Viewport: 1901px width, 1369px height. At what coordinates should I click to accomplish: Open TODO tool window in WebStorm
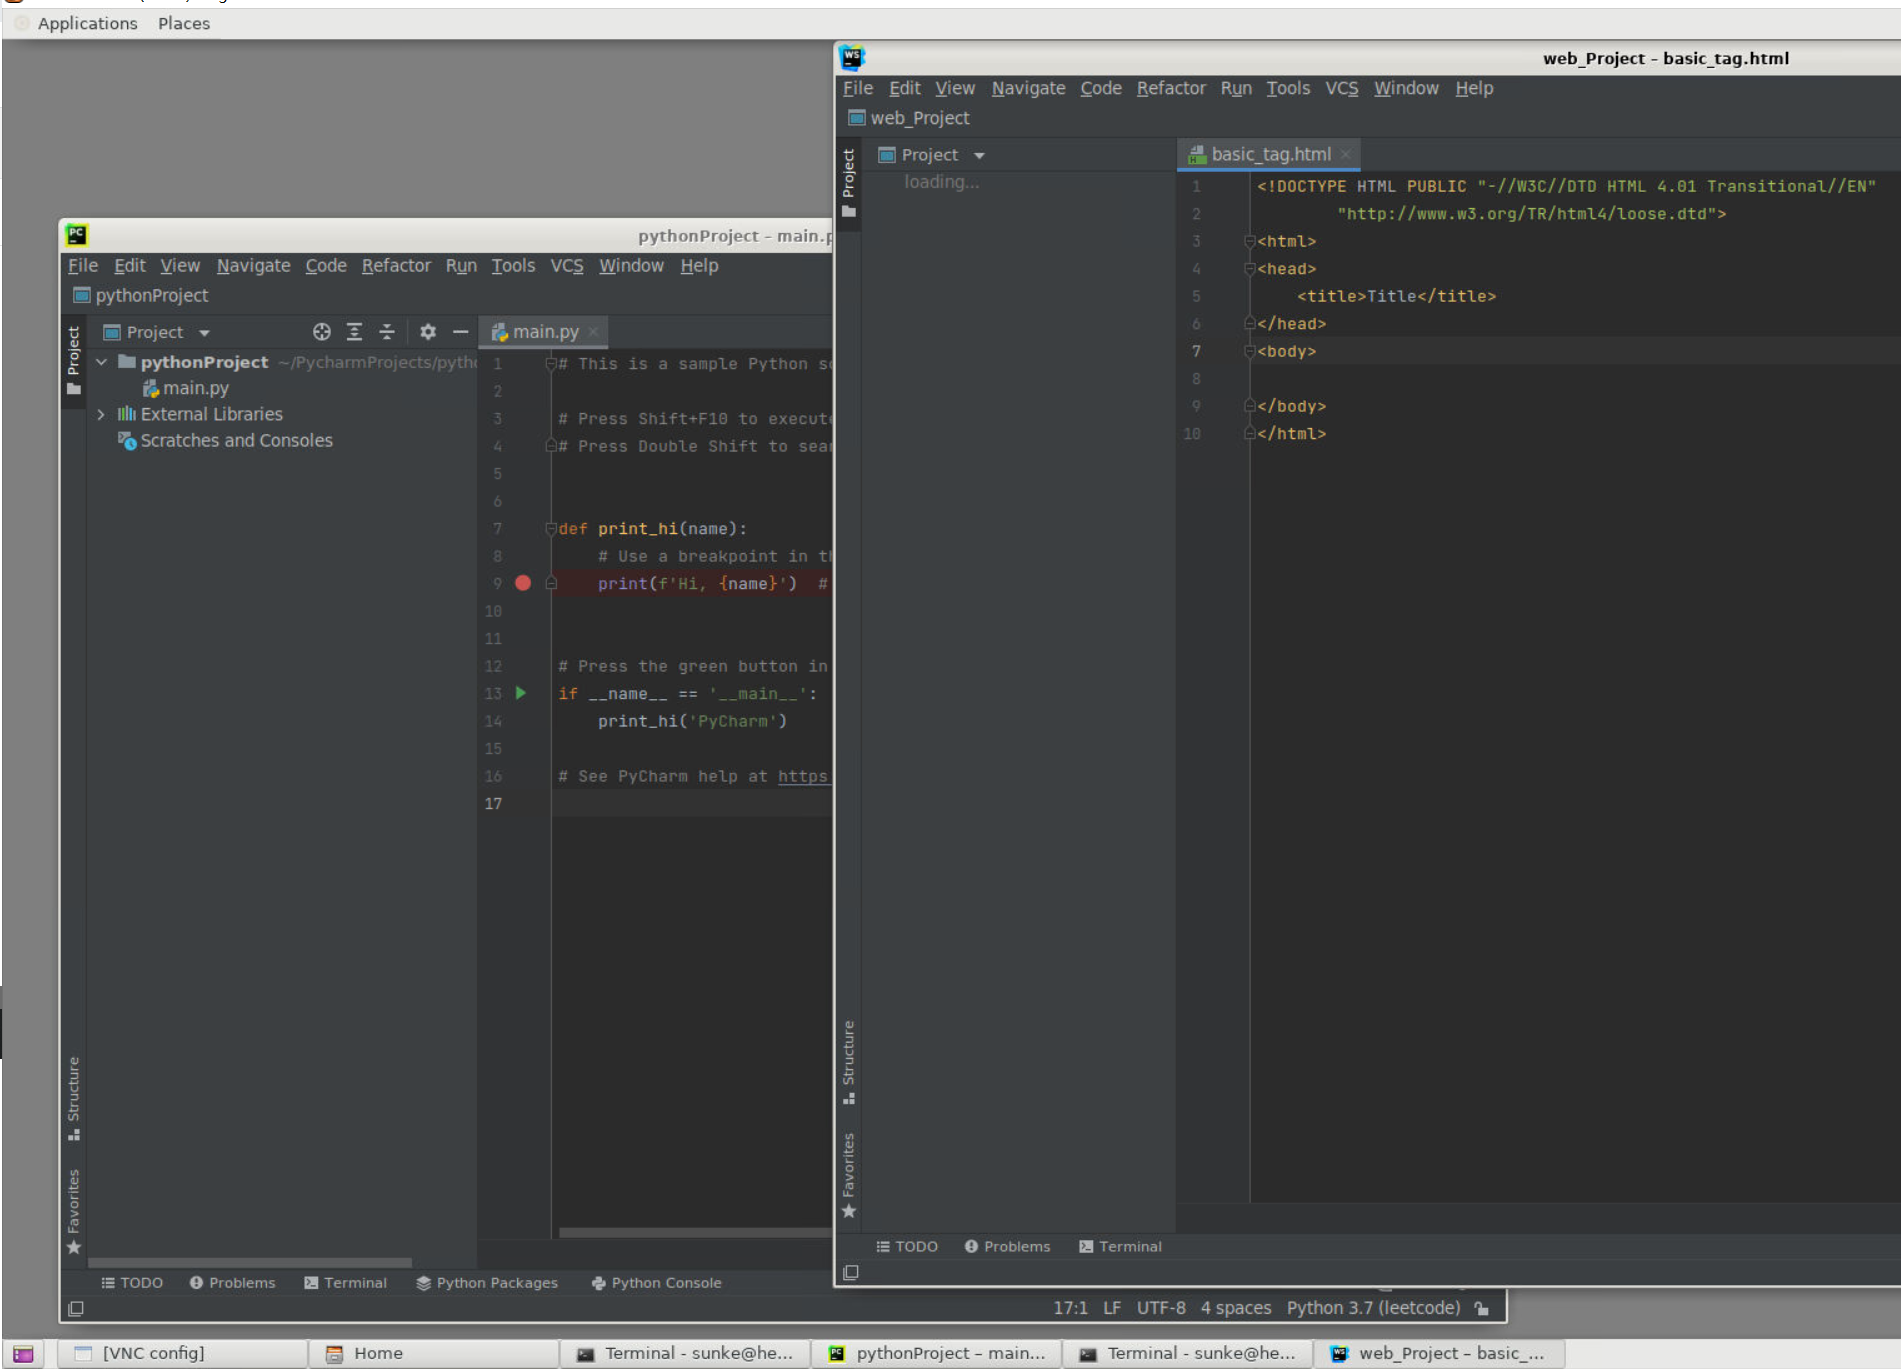click(x=907, y=1246)
